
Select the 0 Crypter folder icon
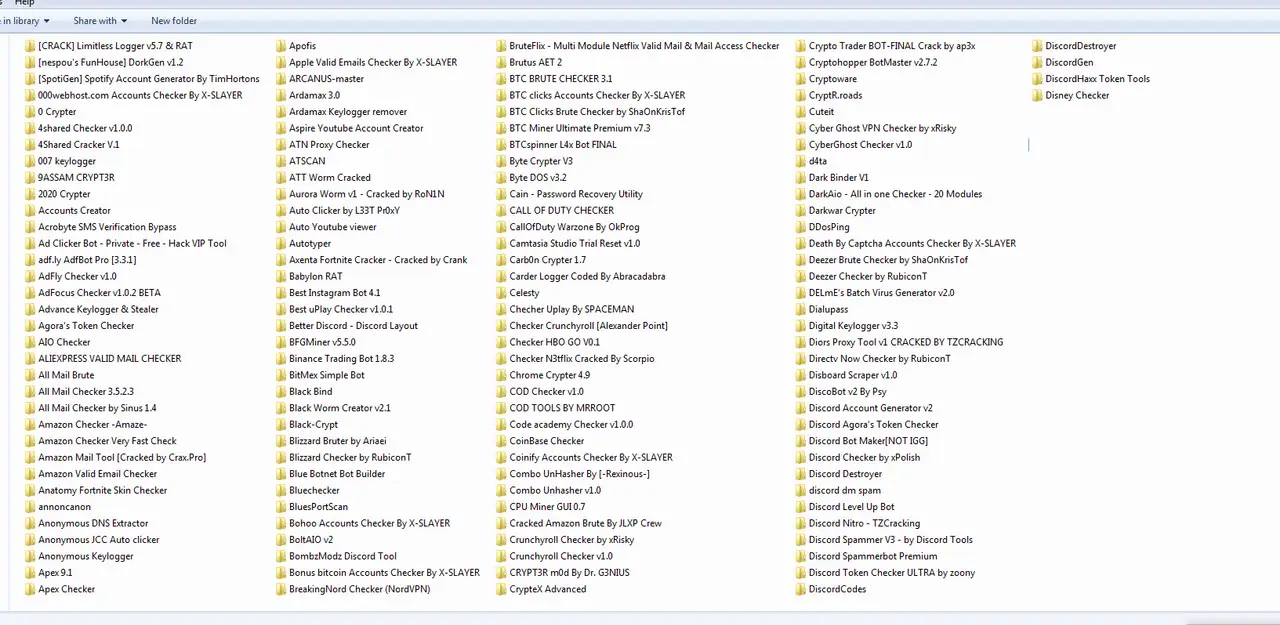click(30, 111)
